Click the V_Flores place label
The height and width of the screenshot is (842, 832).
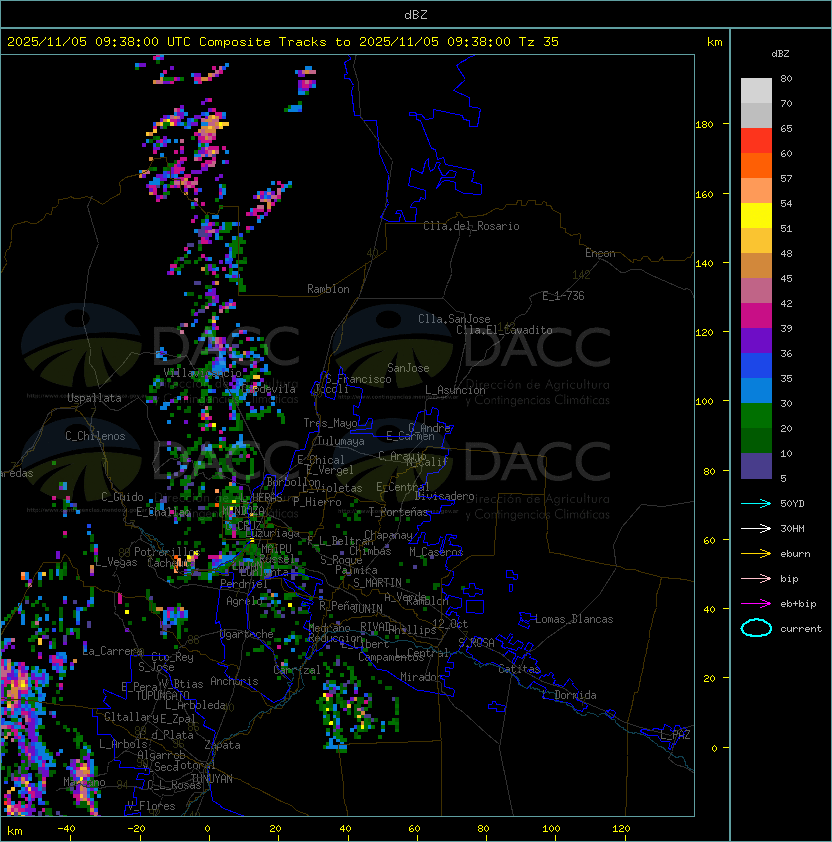(151, 806)
